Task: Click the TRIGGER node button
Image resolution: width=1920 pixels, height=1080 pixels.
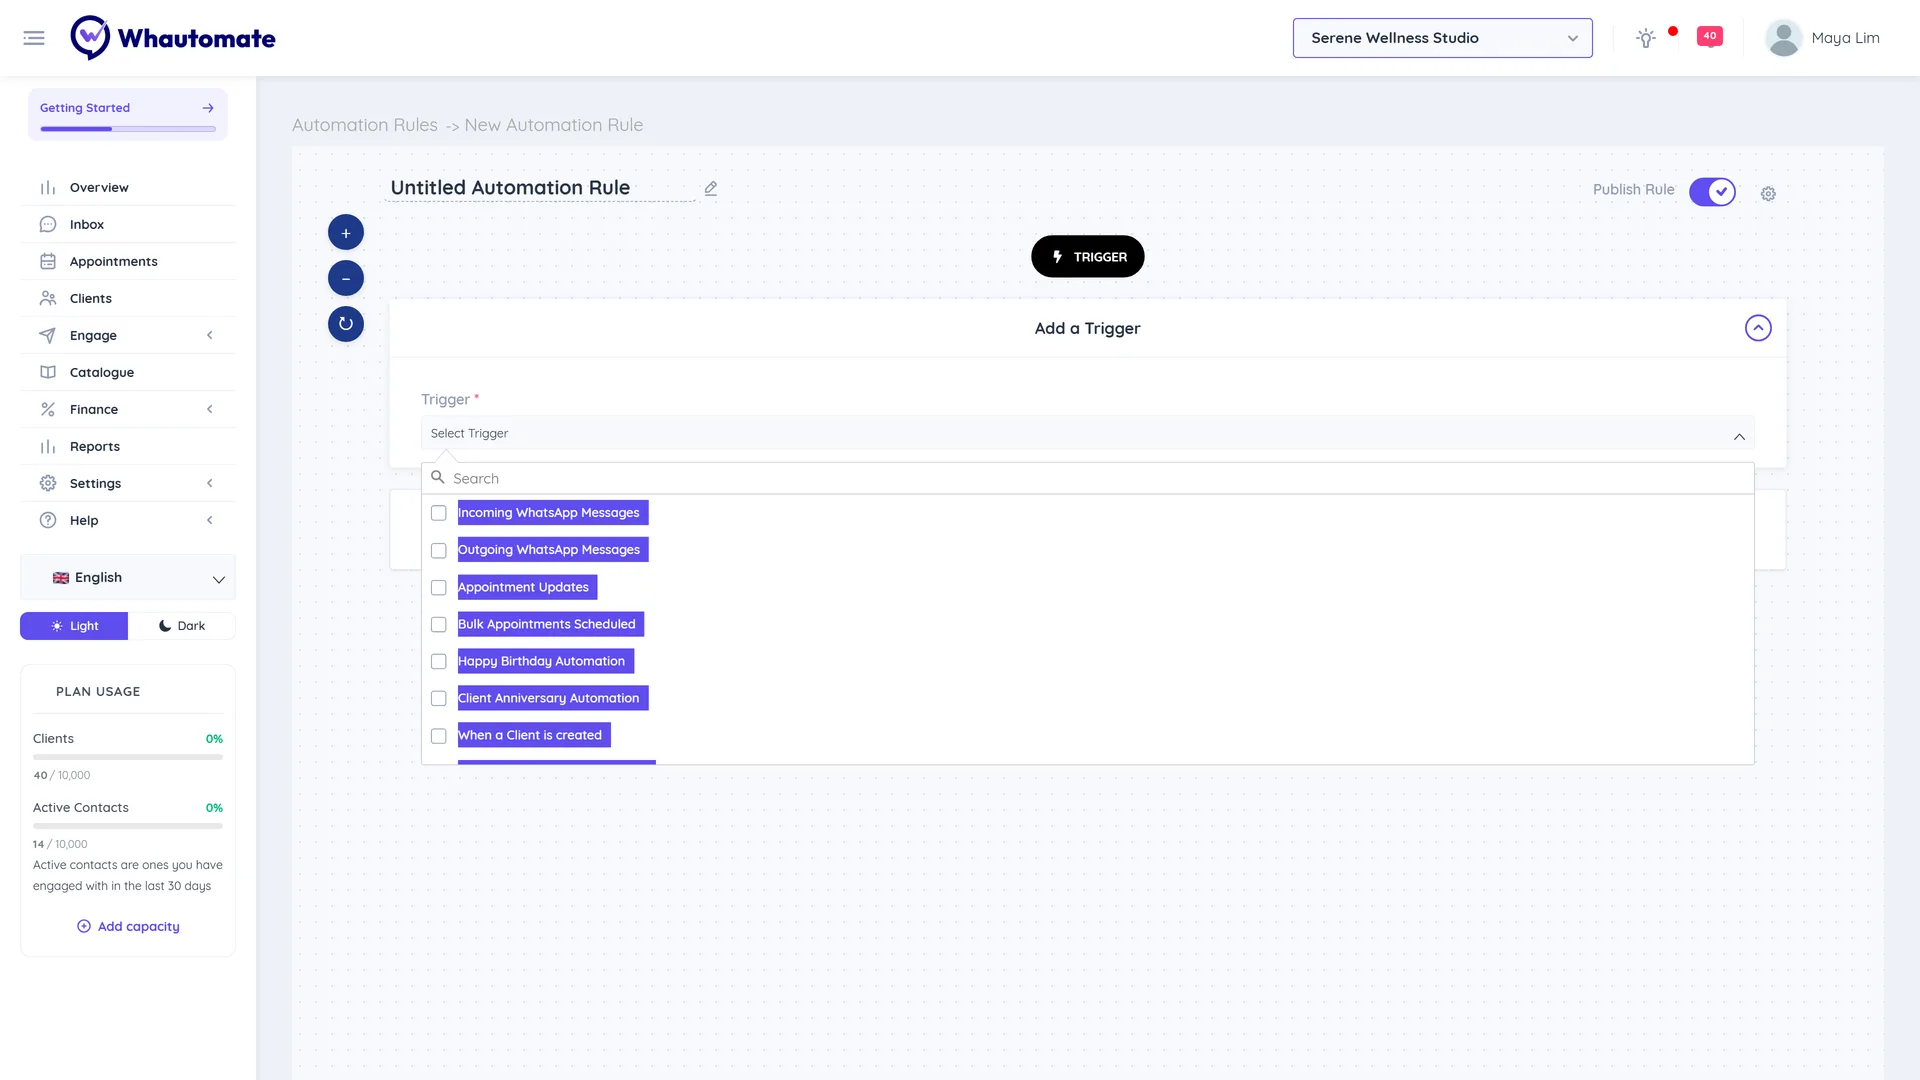Action: click(x=1088, y=257)
